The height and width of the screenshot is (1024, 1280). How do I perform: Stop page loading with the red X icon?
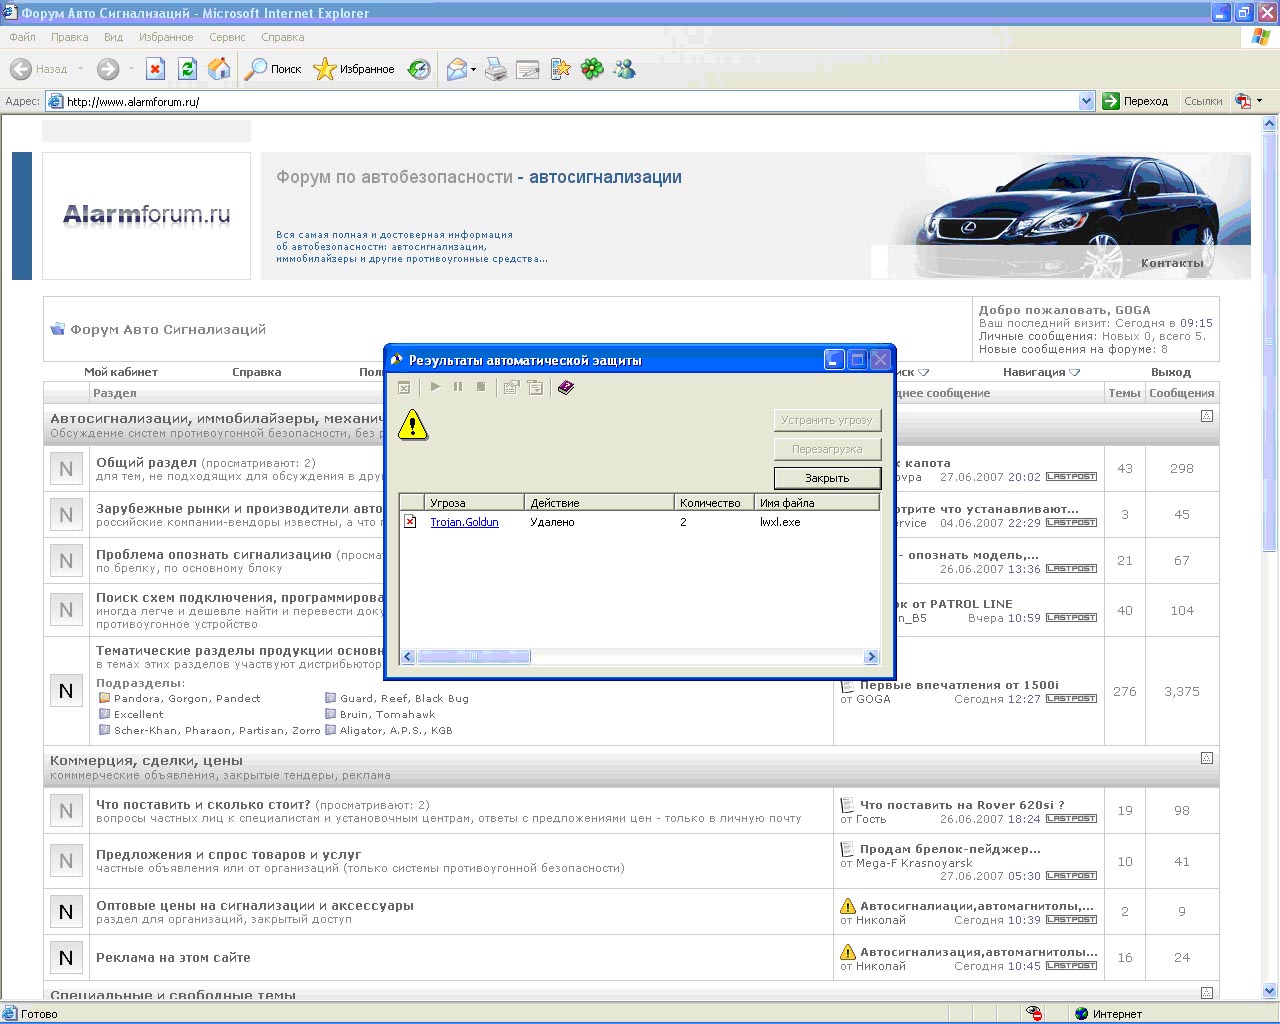click(x=155, y=69)
